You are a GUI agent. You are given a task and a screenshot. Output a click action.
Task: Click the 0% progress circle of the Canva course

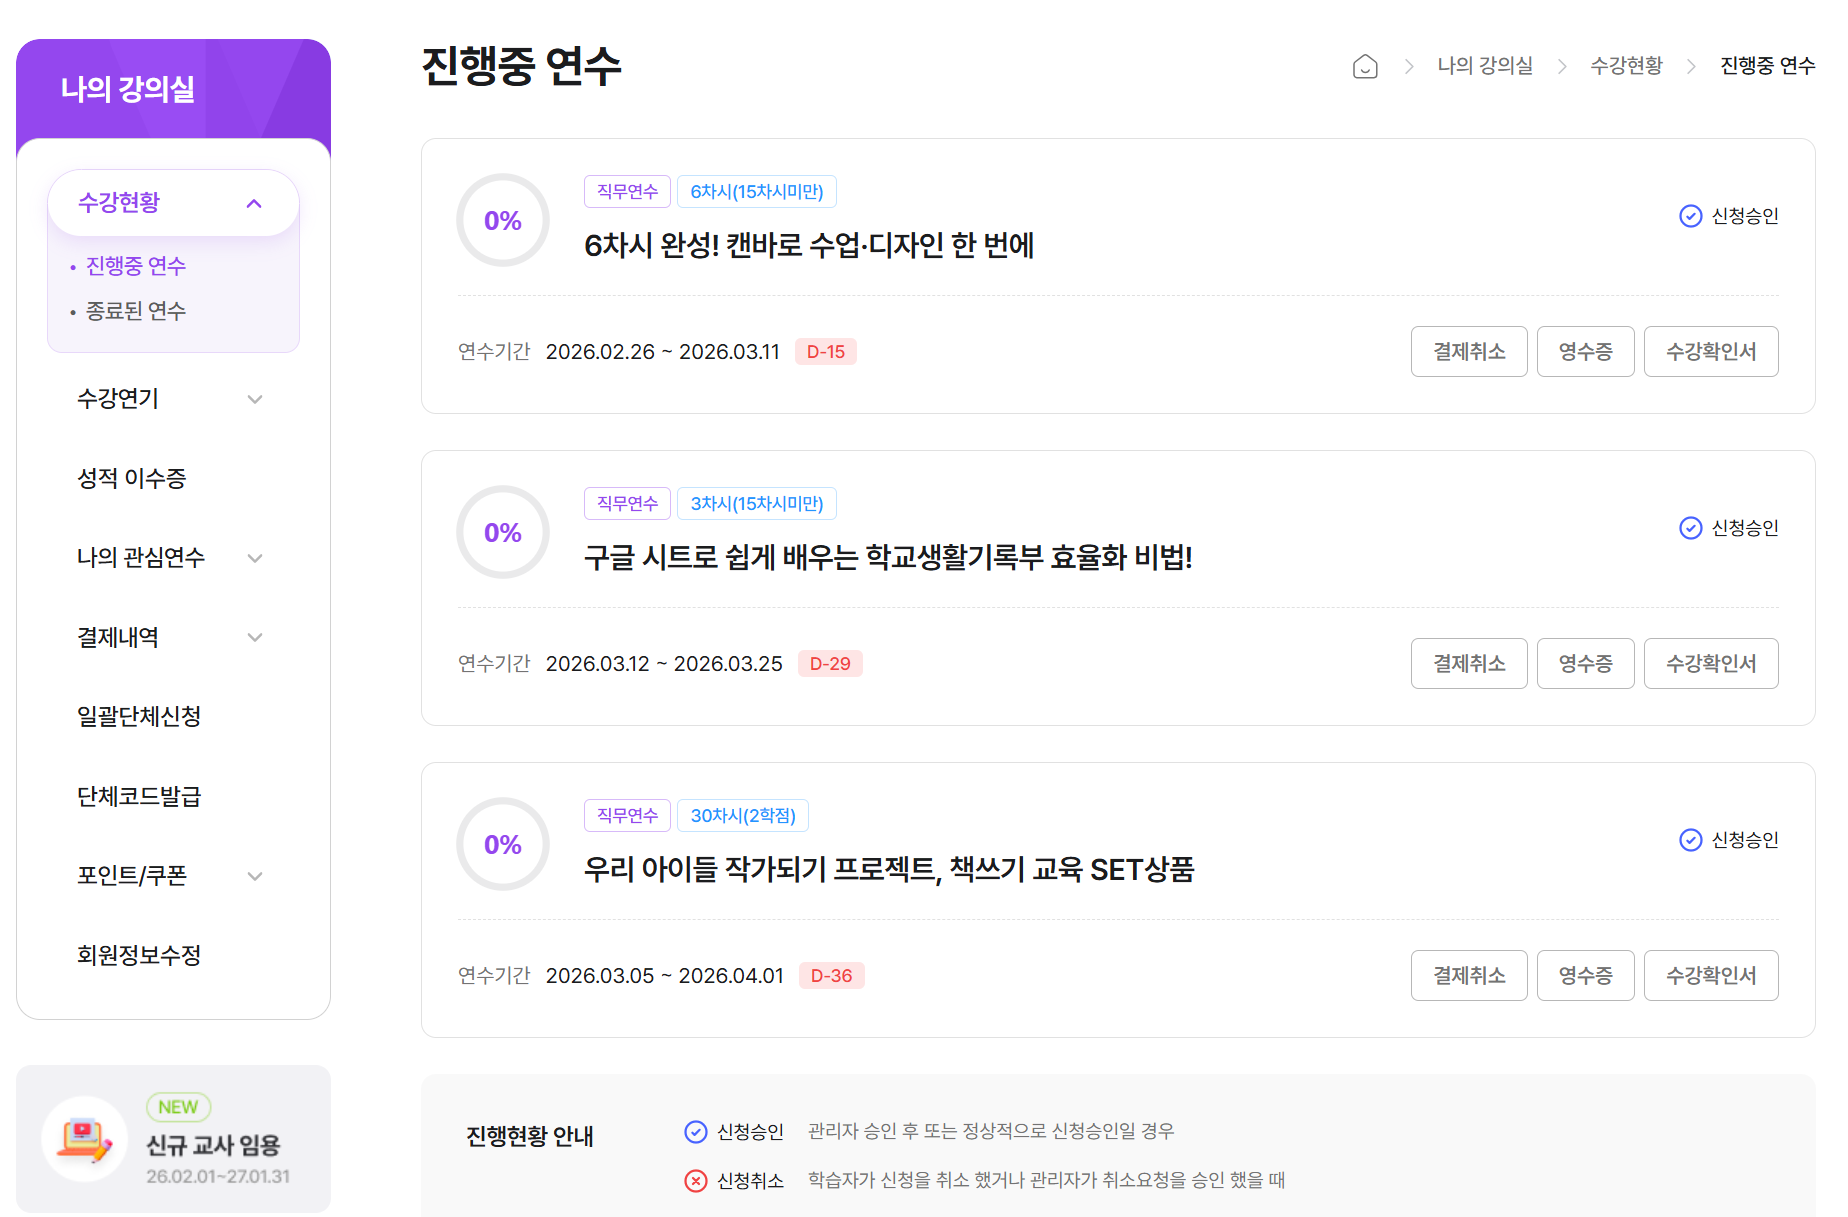point(503,221)
